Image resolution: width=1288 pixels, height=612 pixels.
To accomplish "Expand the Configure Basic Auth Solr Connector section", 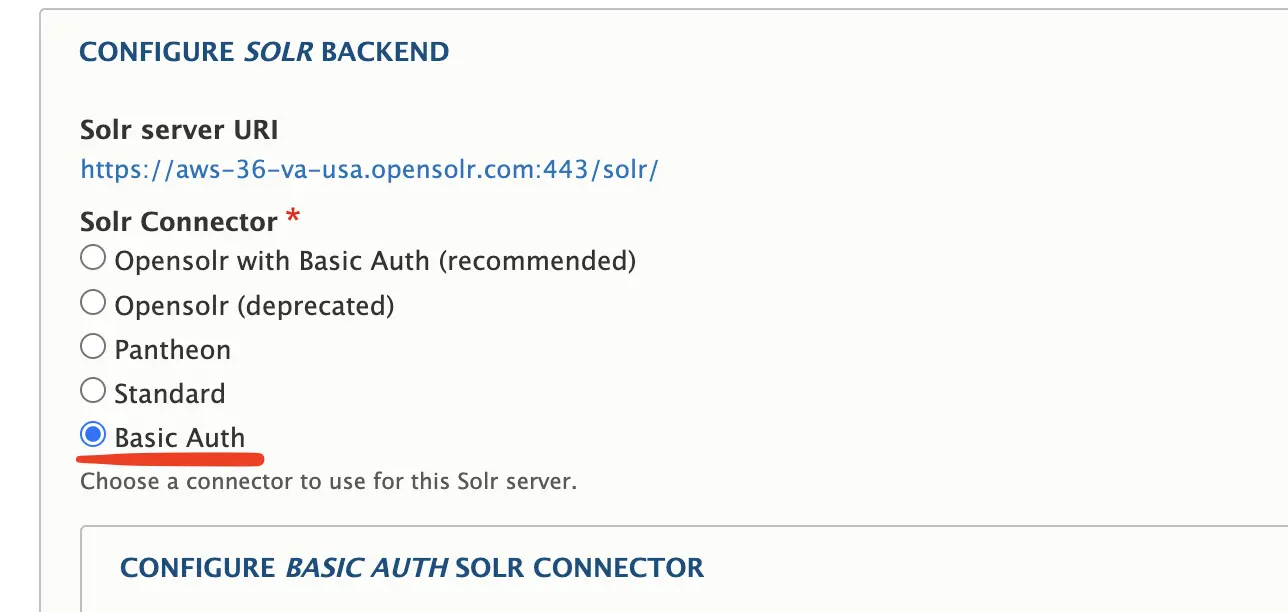I will [x=411, y=567].
